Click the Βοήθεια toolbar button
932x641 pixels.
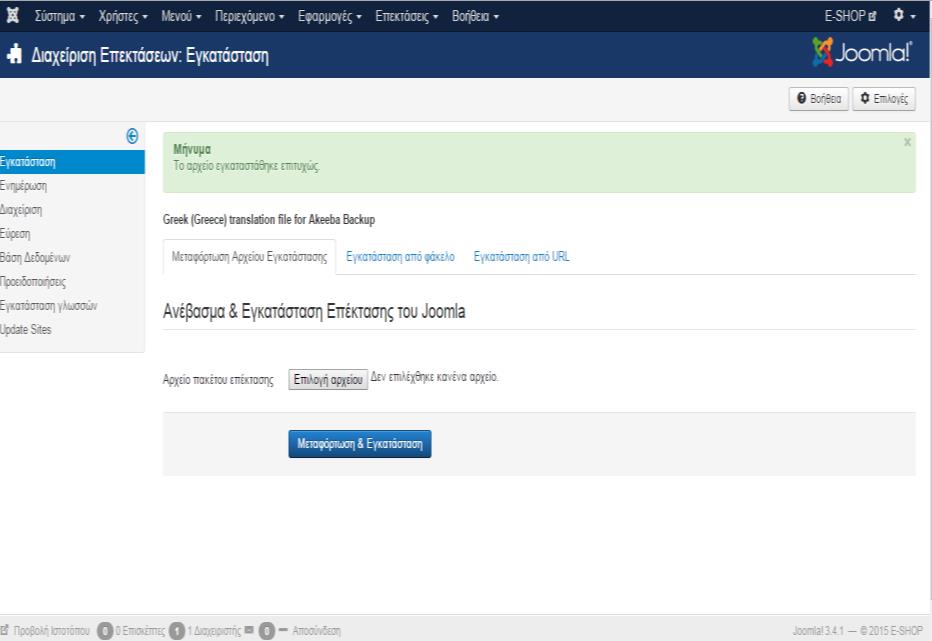click(x=818, y=99)
